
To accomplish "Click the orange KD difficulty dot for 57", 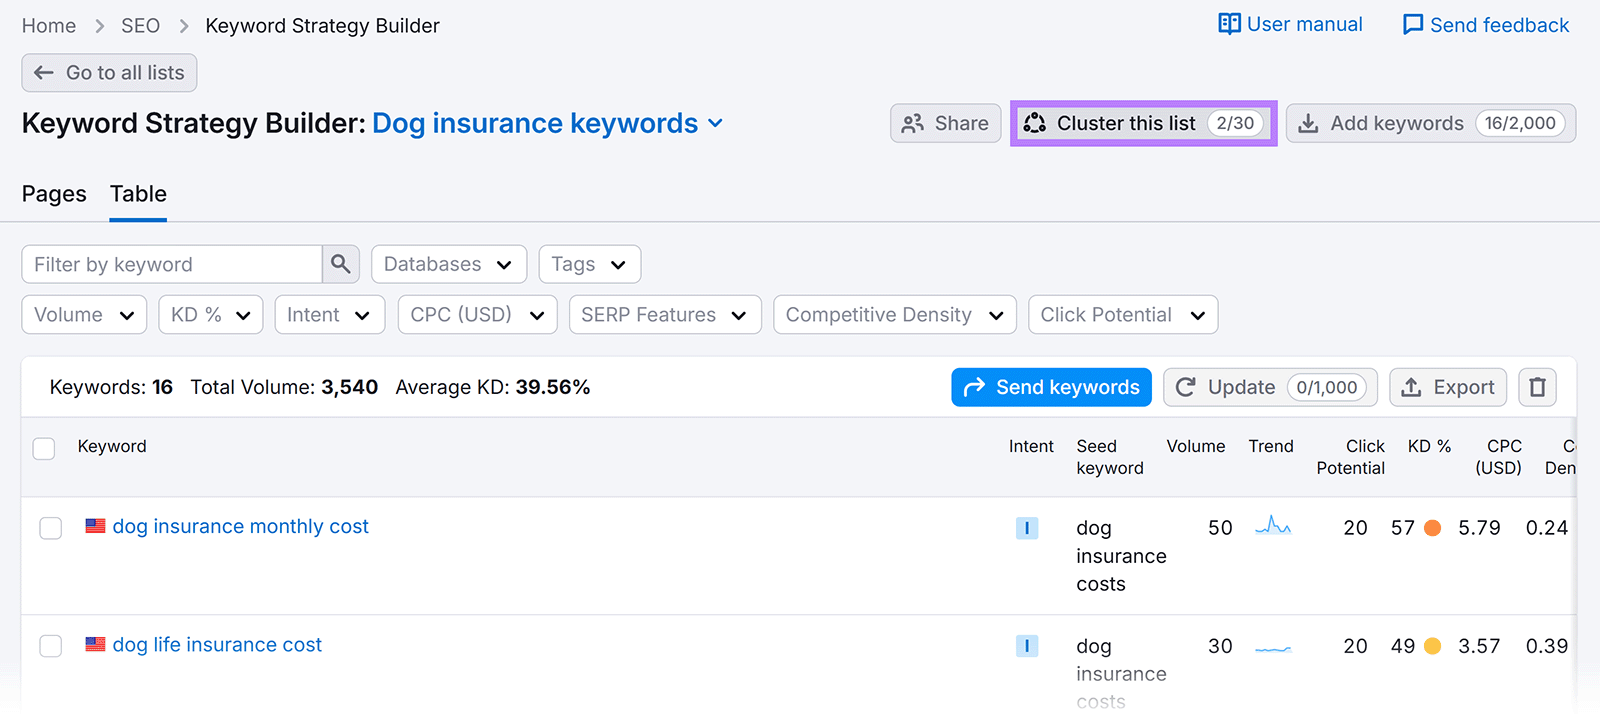I will [1432, 528].
